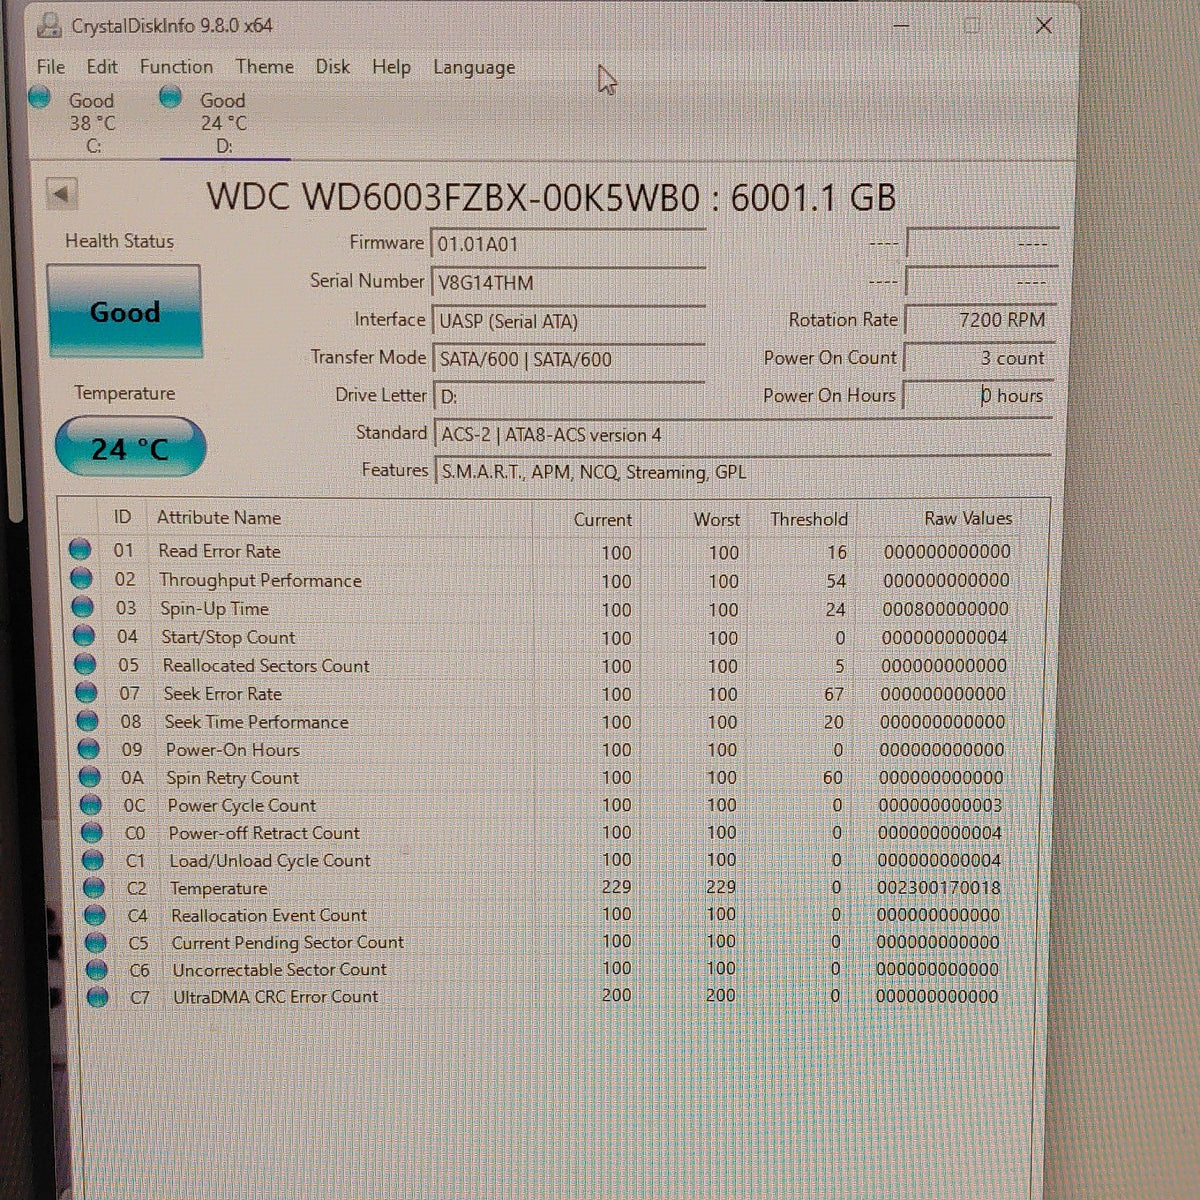The image size is (1200, 1200).
Task: Click the Power On Hours value 0 hours
Action: click(x=978, y=396)
